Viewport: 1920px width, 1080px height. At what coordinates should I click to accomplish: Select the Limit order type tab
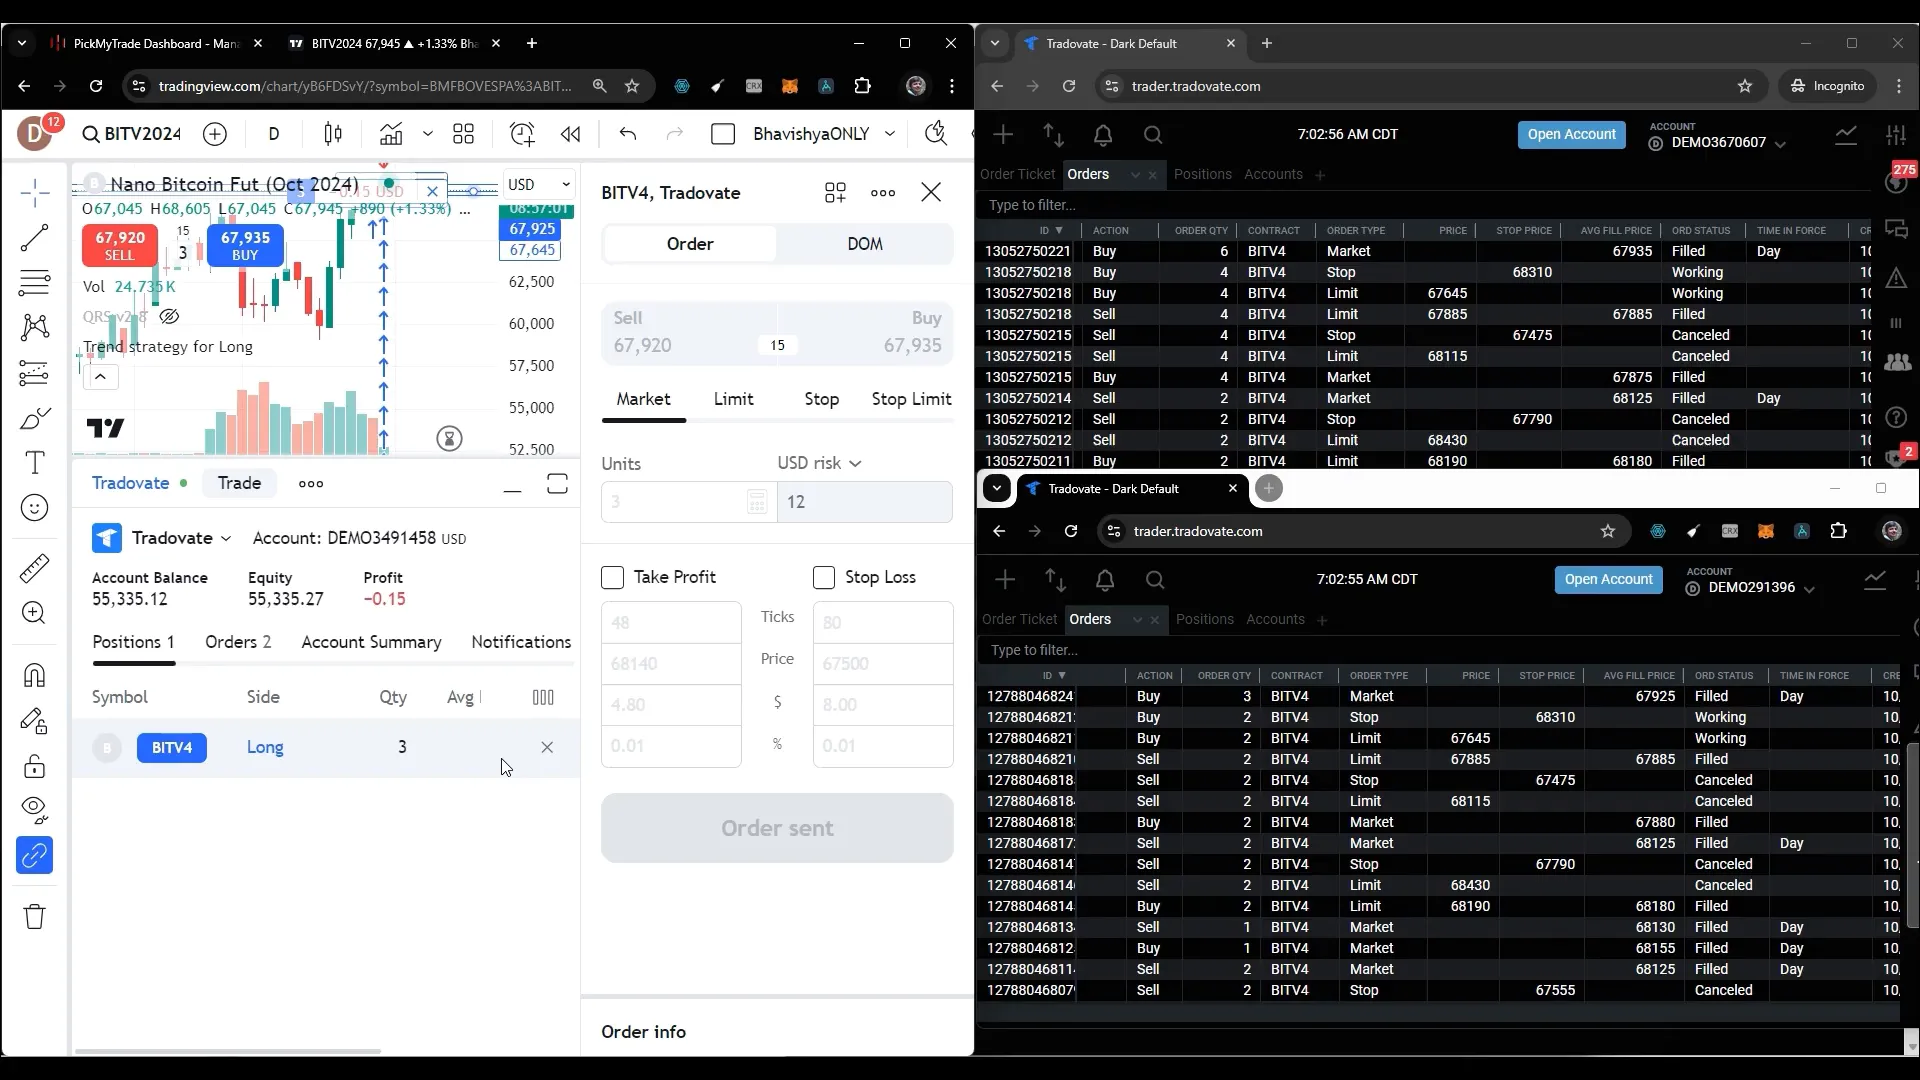tap(733, 399)
